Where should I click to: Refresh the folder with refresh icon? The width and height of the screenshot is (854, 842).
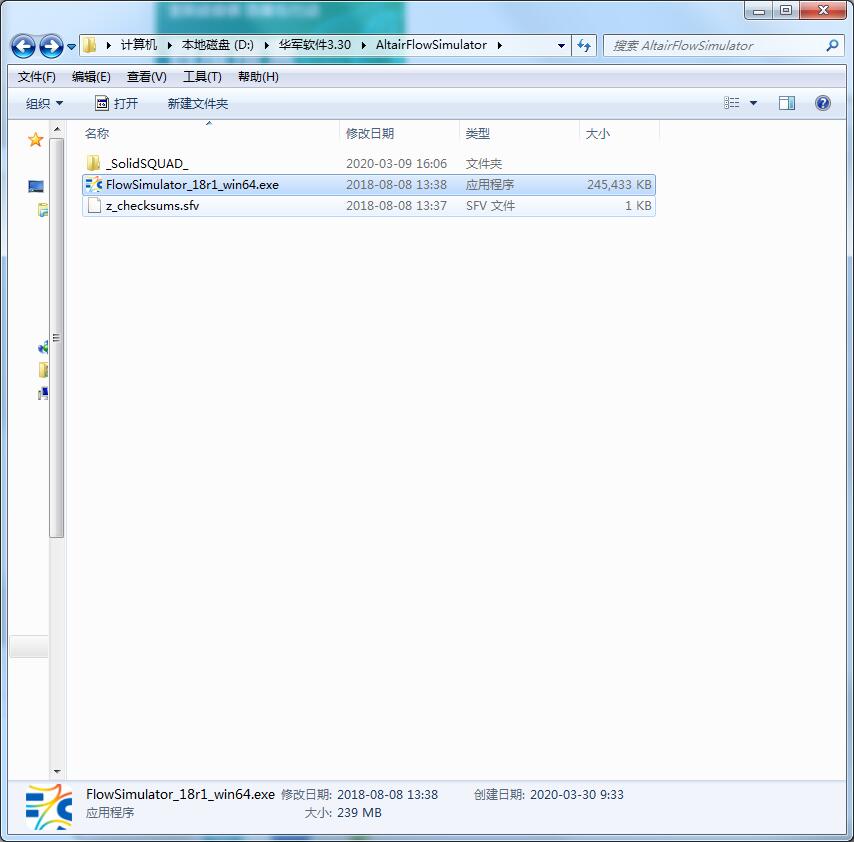click(x=584, y=46)
